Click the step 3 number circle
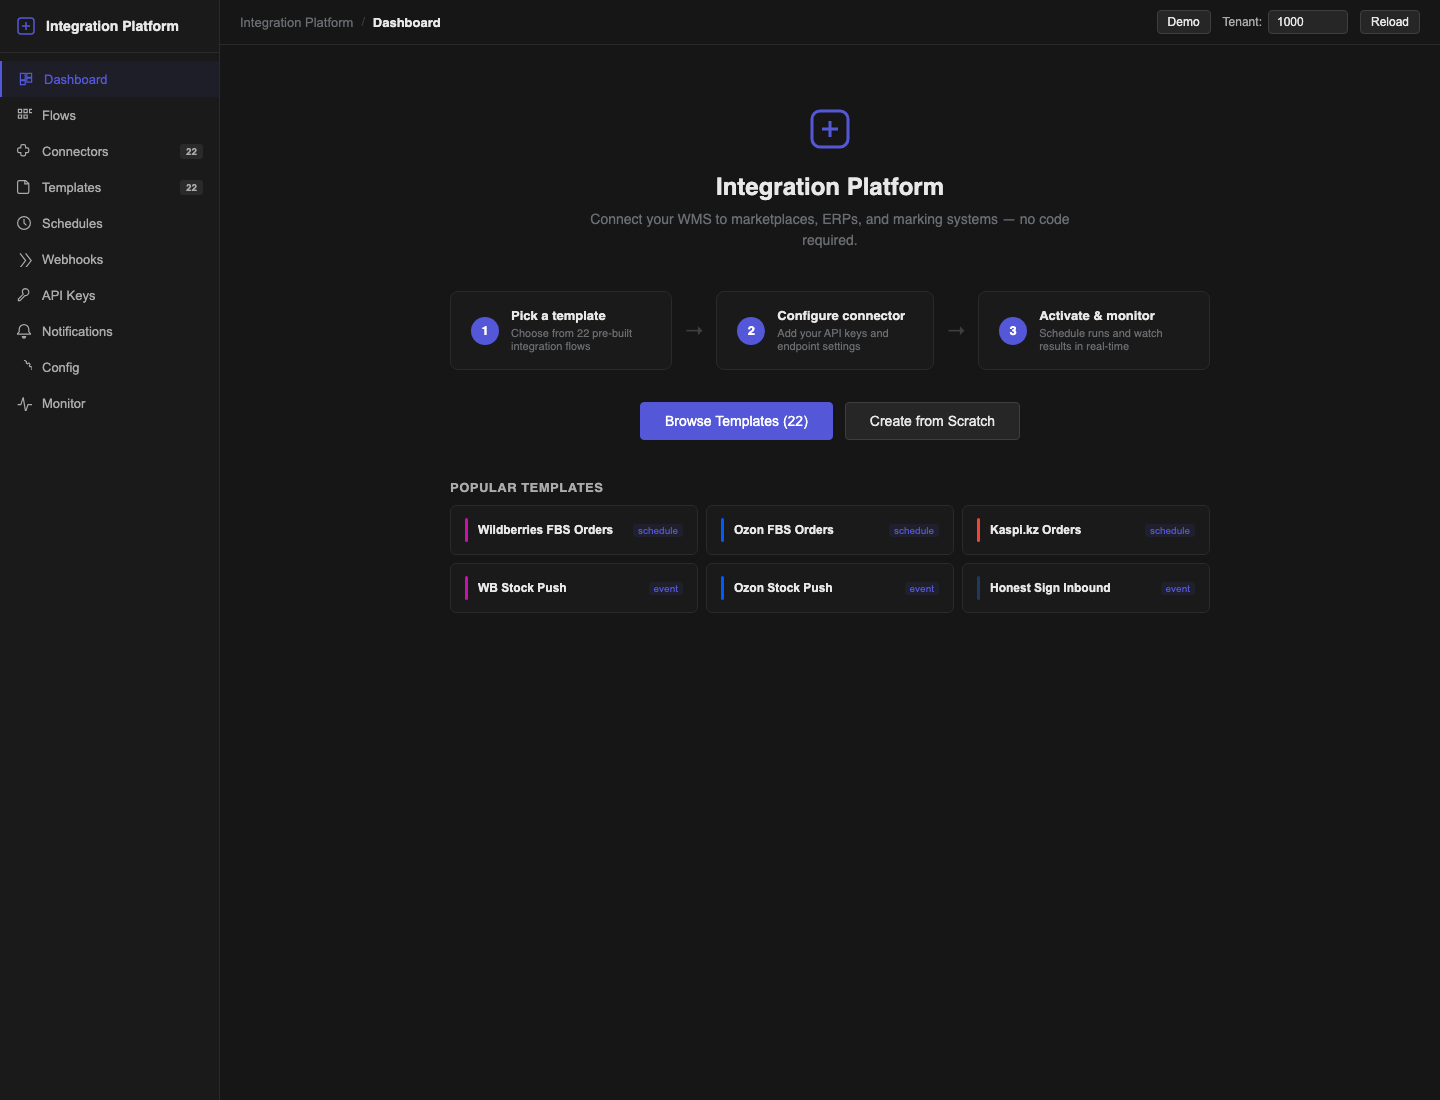The image size is (1440, 1100). [1013, 331]
